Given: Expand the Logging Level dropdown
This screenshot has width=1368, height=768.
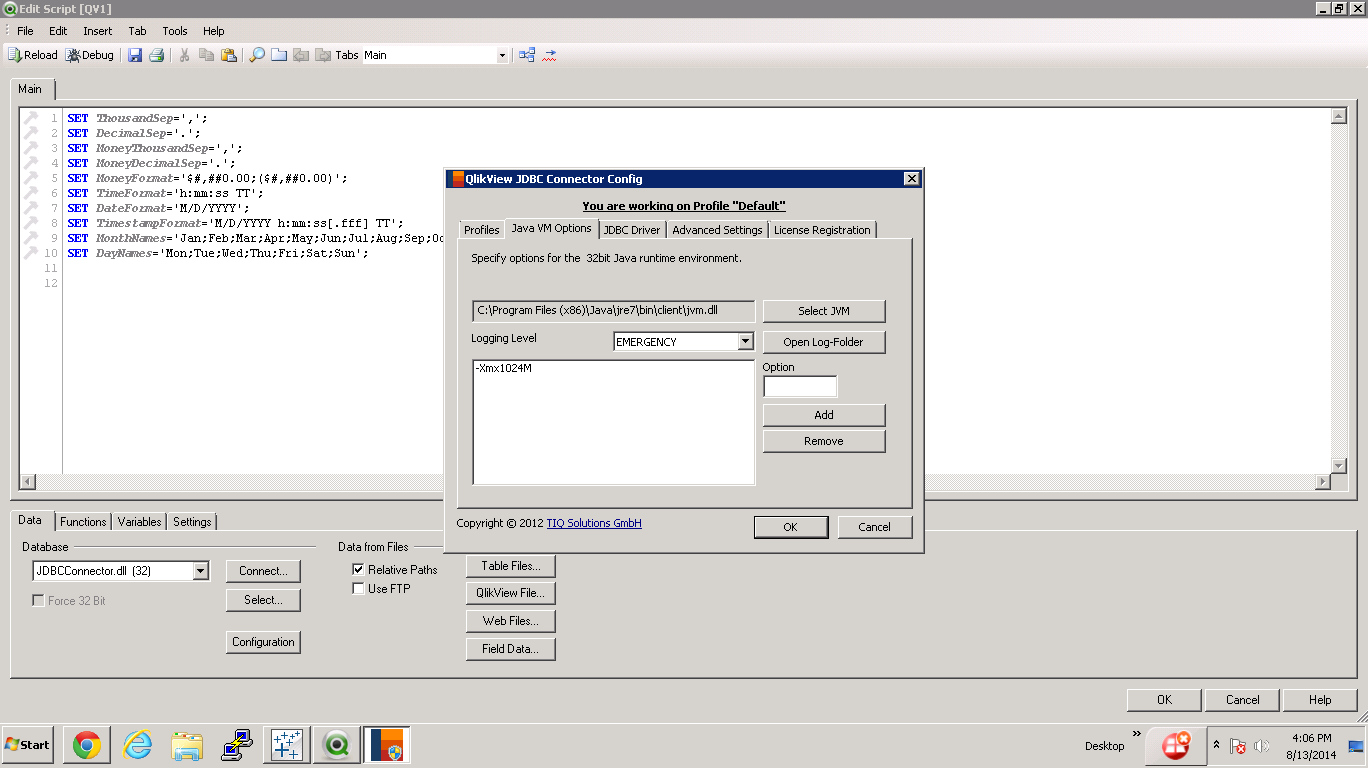Looking at the screenshot, I should [x=745, y=342].
